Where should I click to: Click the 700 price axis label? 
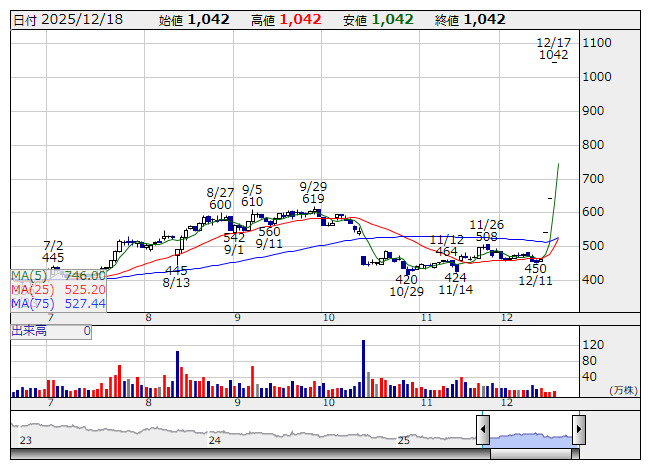pyautogui.click(x=593, y=179)
